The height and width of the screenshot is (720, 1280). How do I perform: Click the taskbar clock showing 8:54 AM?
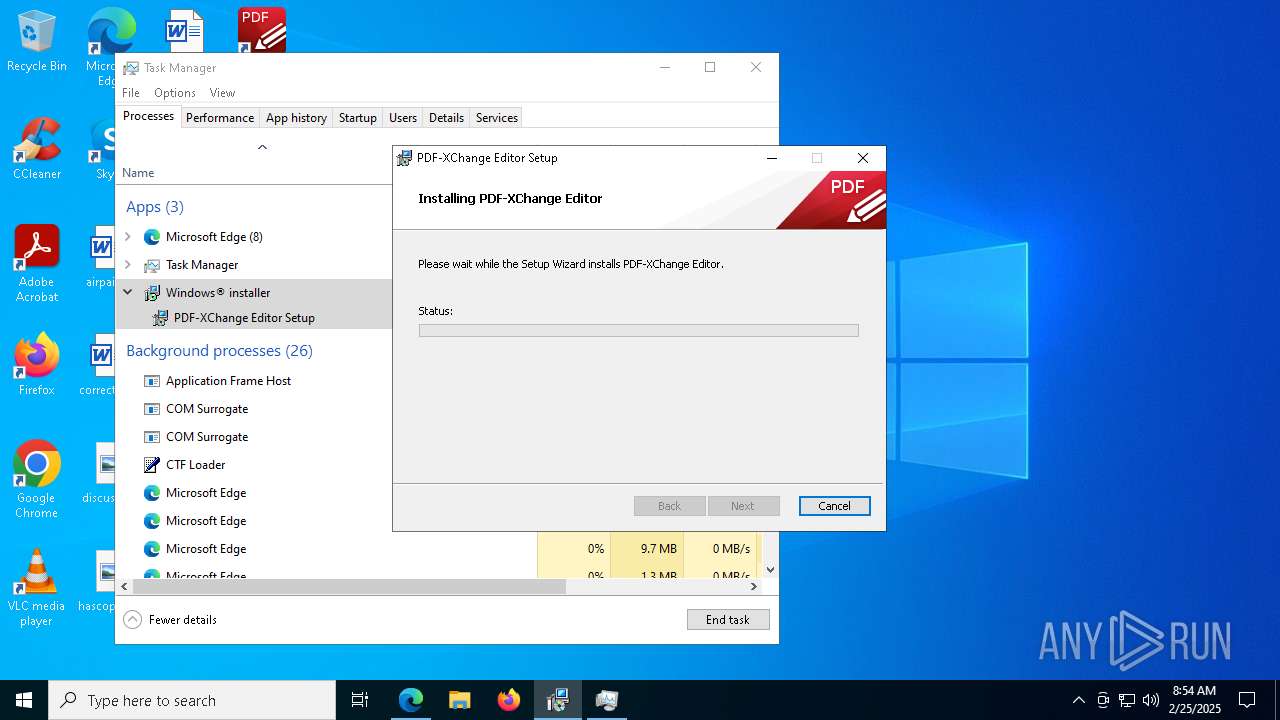pyautogui.click(x=1194, y=700)
